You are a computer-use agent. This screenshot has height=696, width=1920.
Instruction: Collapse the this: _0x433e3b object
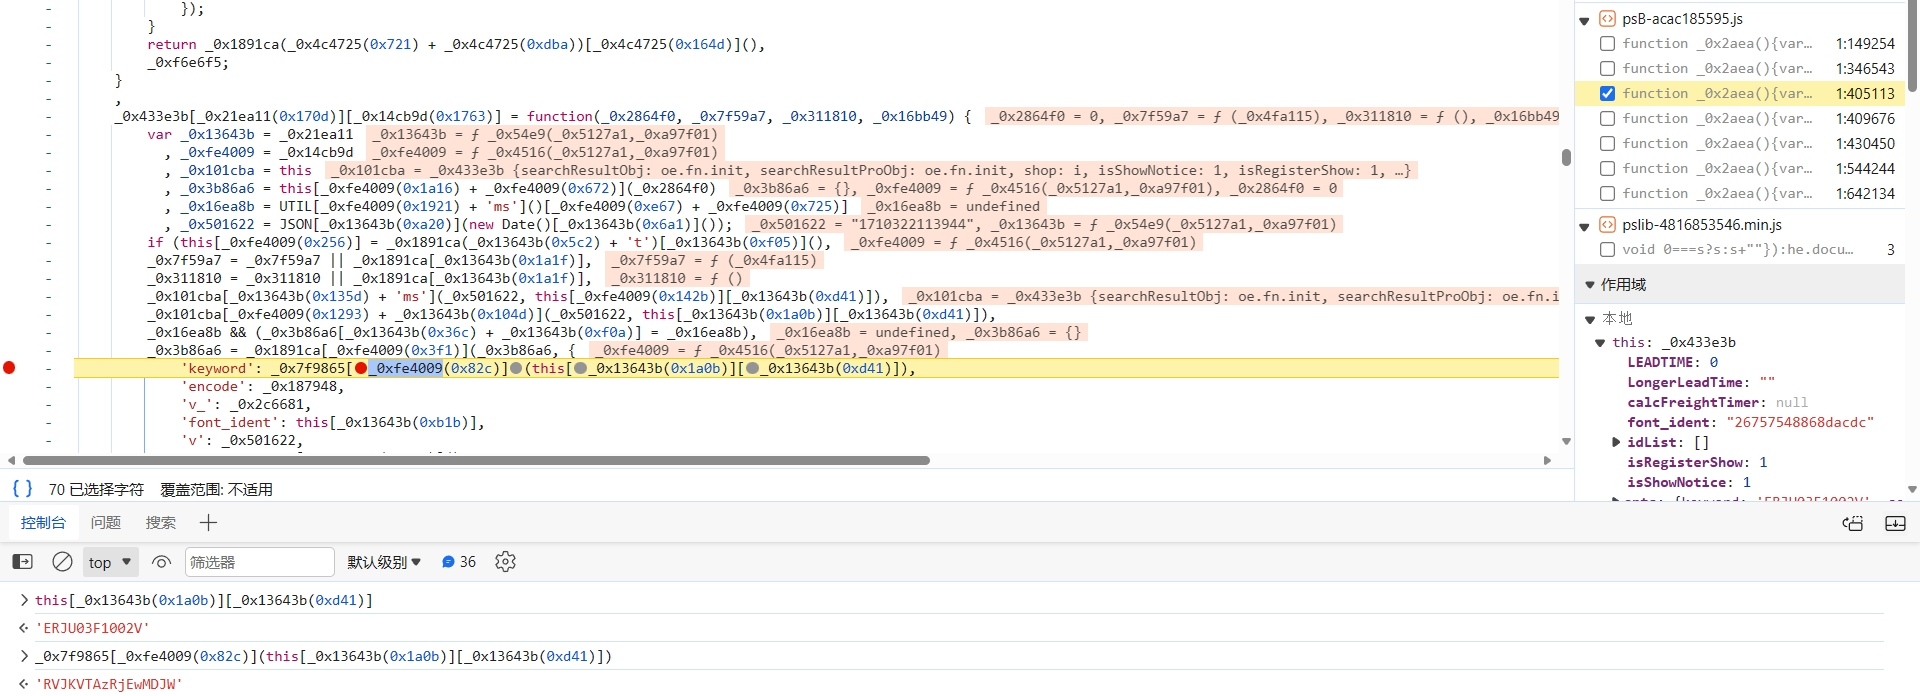(x=1600, y=343)
